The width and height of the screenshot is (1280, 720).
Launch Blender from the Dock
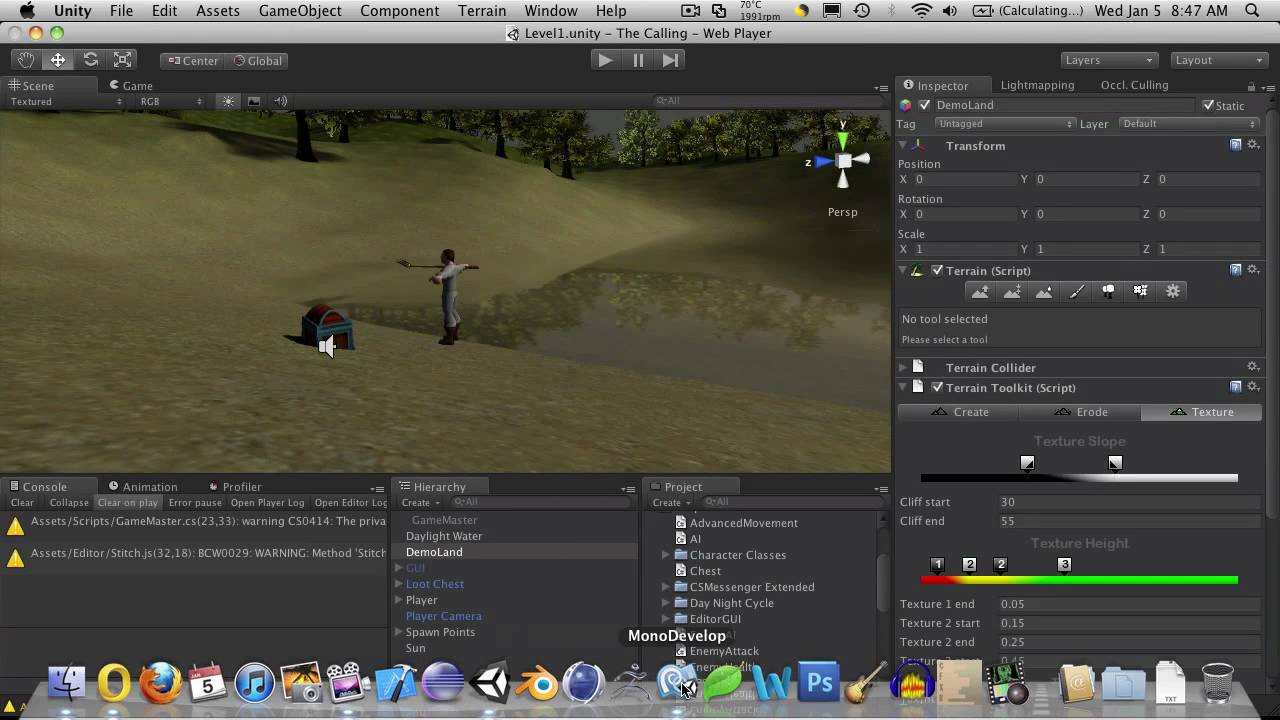[x=538, y=684]
